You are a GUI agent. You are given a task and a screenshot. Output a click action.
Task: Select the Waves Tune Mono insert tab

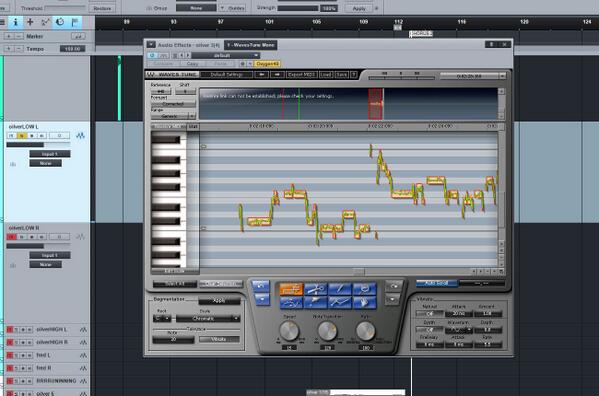[x=251, y=45]
